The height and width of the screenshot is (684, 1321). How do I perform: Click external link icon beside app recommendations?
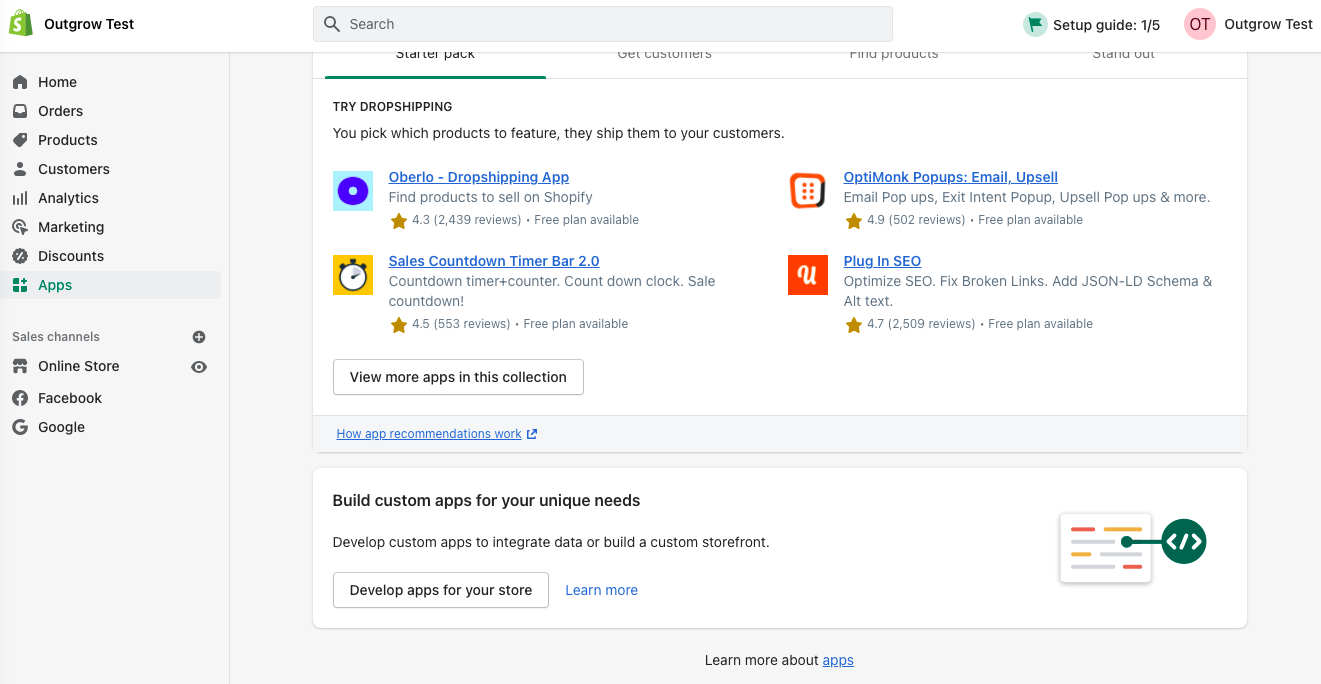coord(532,434)
